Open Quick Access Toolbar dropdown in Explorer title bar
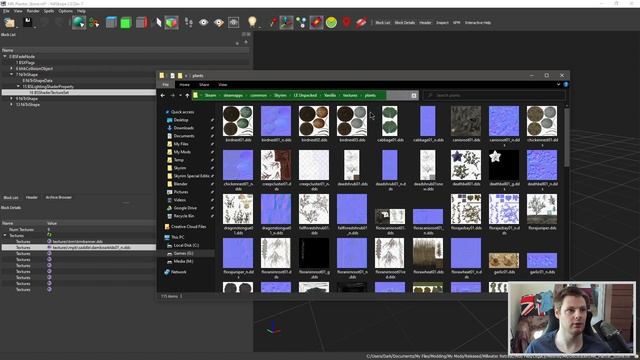 [x=186, y=76]
